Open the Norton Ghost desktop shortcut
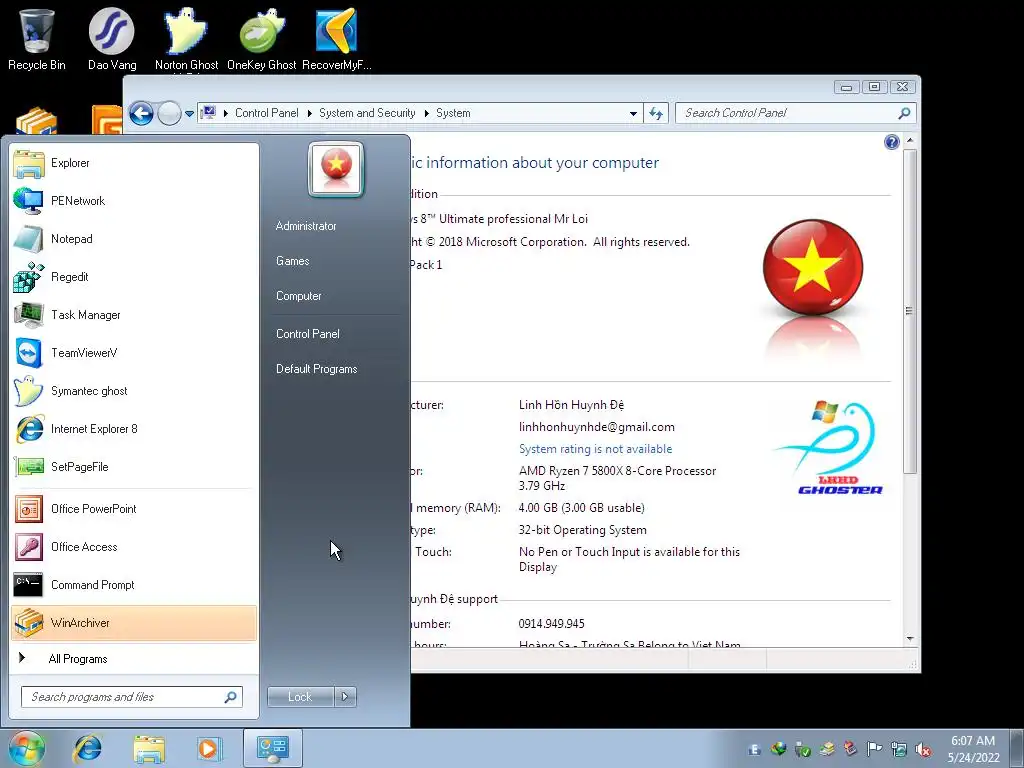The image size is (1024, 768). [186, 39]
